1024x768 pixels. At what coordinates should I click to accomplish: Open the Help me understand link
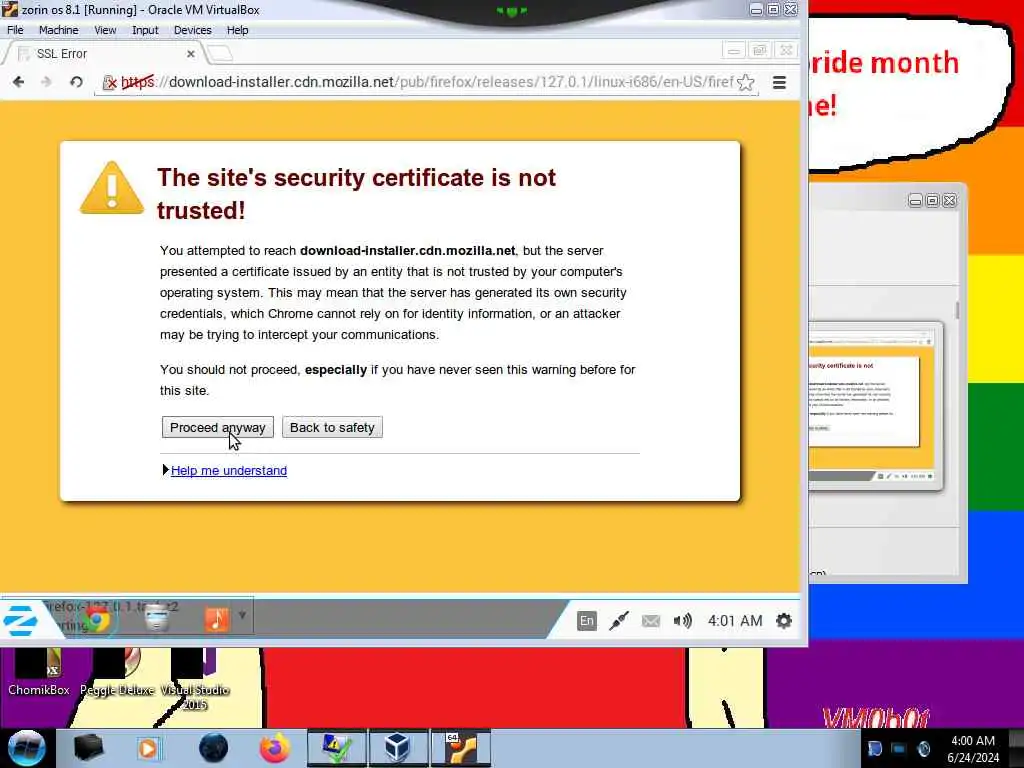[229, 470]
